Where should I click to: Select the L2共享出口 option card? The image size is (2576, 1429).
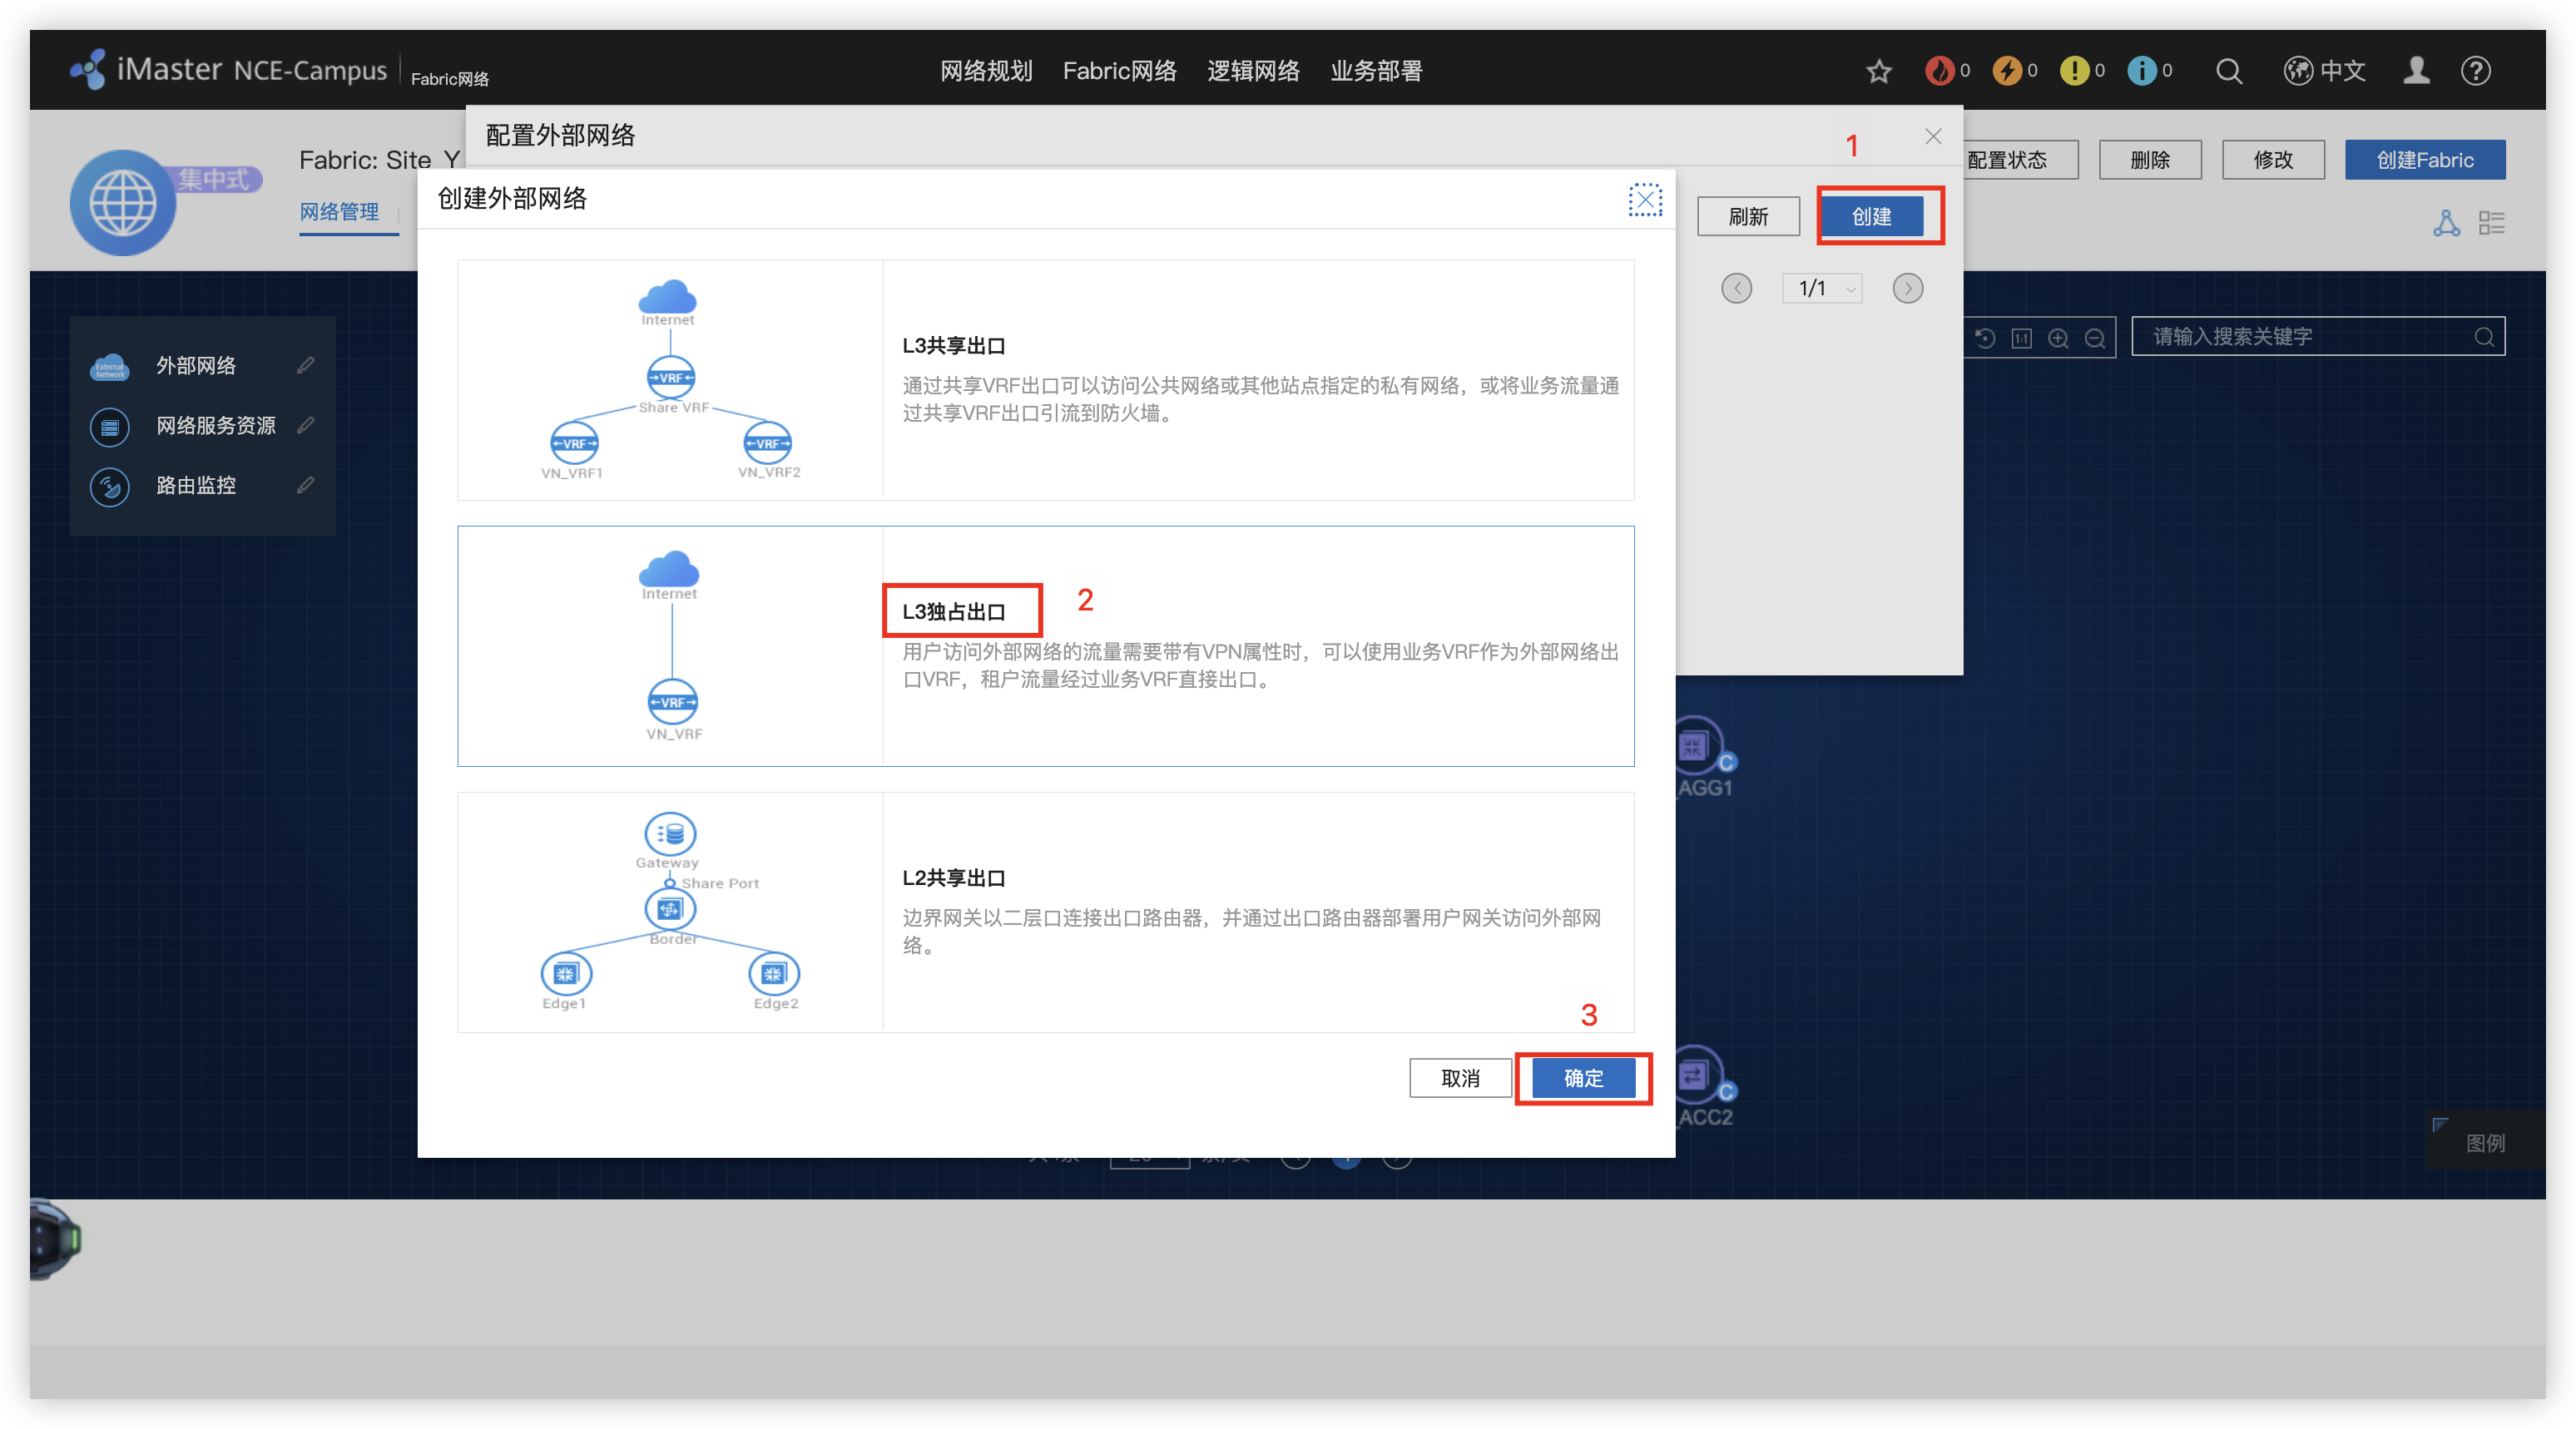pos(1045,912)
